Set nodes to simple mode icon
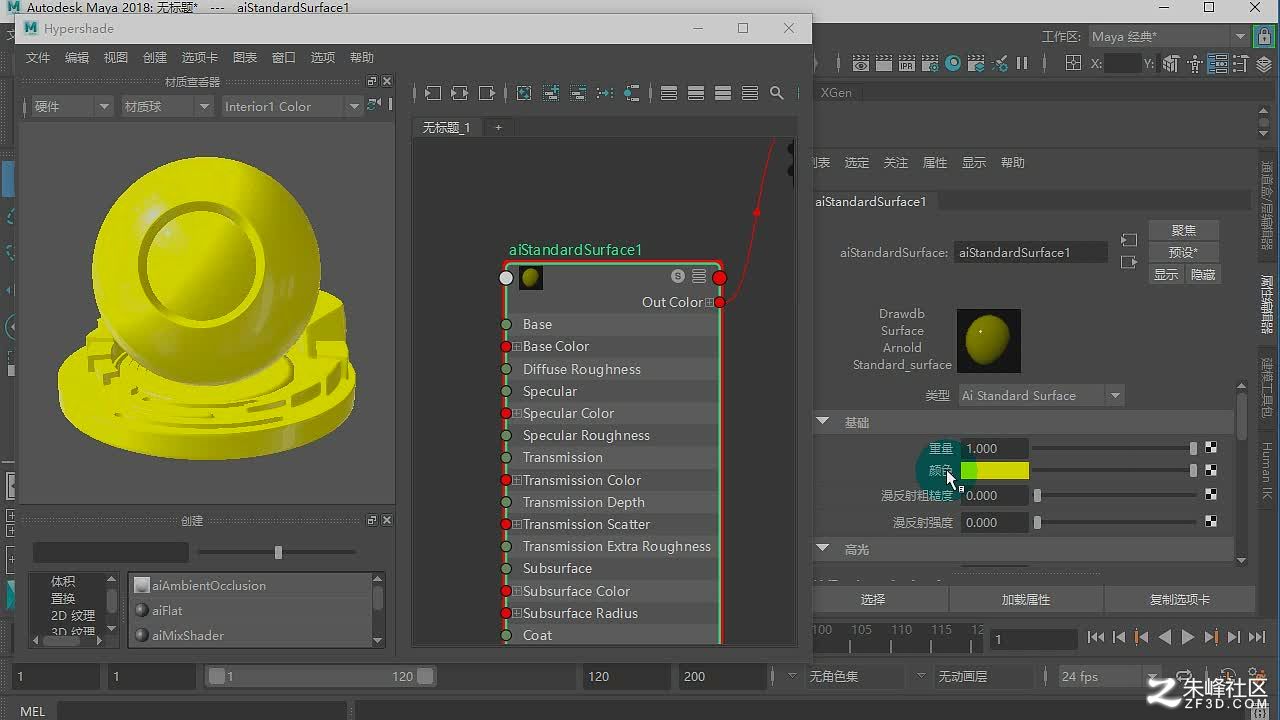 tap(669, 93)
